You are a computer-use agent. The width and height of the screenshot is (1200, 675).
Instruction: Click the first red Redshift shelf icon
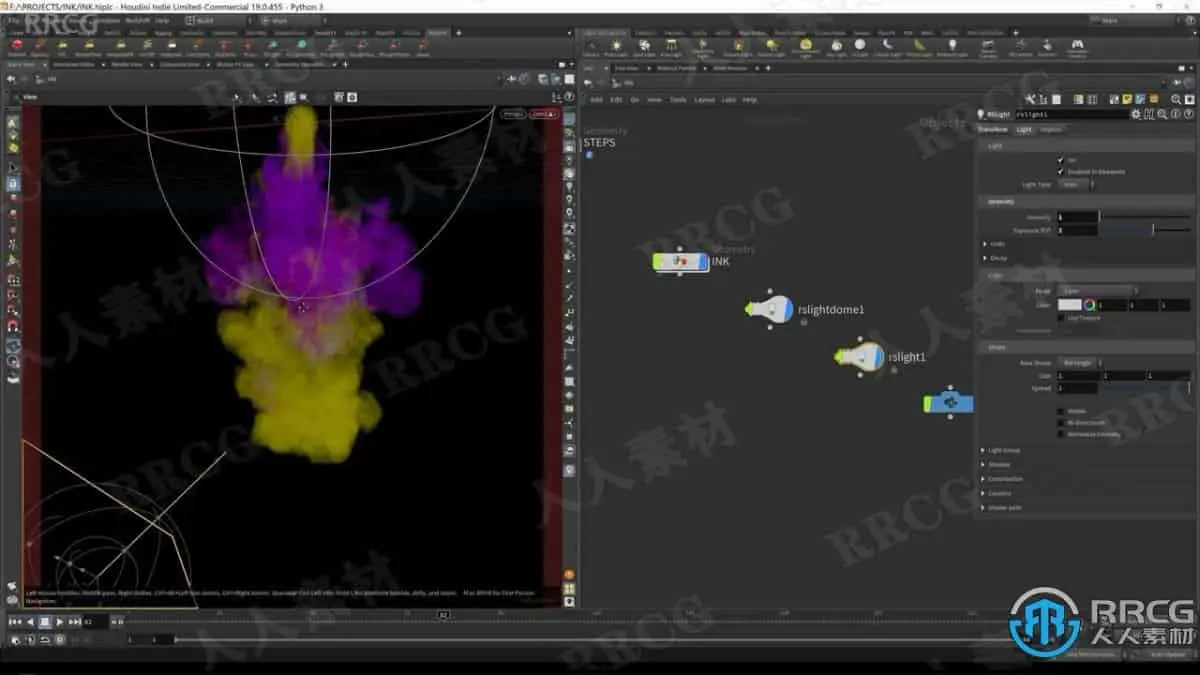(16, 46)
